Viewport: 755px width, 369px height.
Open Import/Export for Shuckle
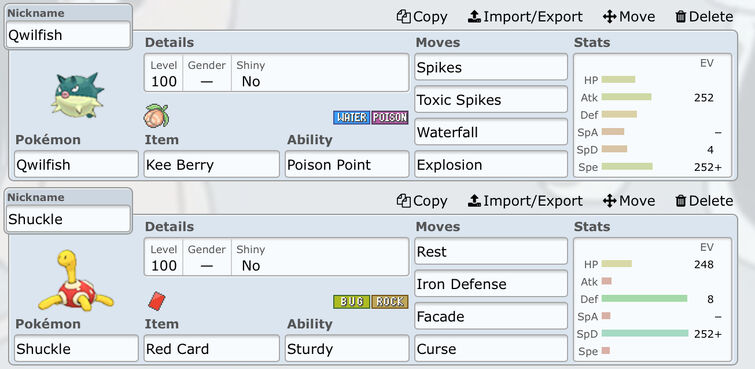coord(525,201)
